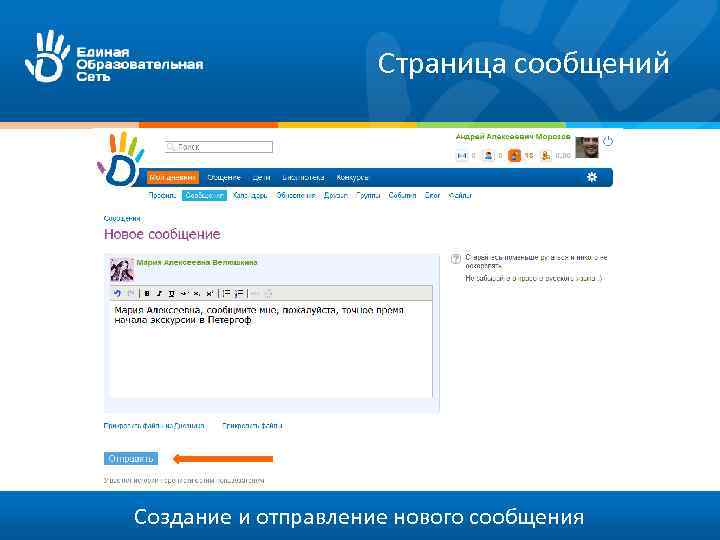The width and height of the screenshot is (720, 540).
Task: Click user name 'Андрей Алексеевич Морозов'
Action: point(513,137)
